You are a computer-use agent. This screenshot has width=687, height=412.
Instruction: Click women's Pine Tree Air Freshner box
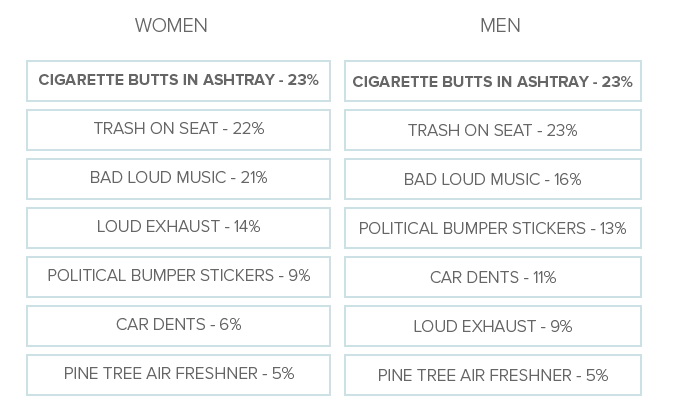coord(178,374)
